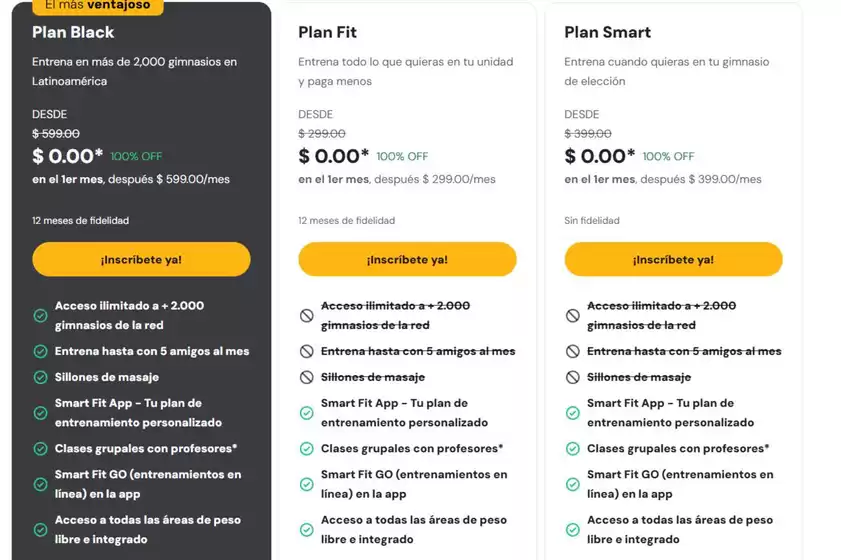Click Plan Fit ¡Inscríbete ya! button
841x560 pixels.
407,259
